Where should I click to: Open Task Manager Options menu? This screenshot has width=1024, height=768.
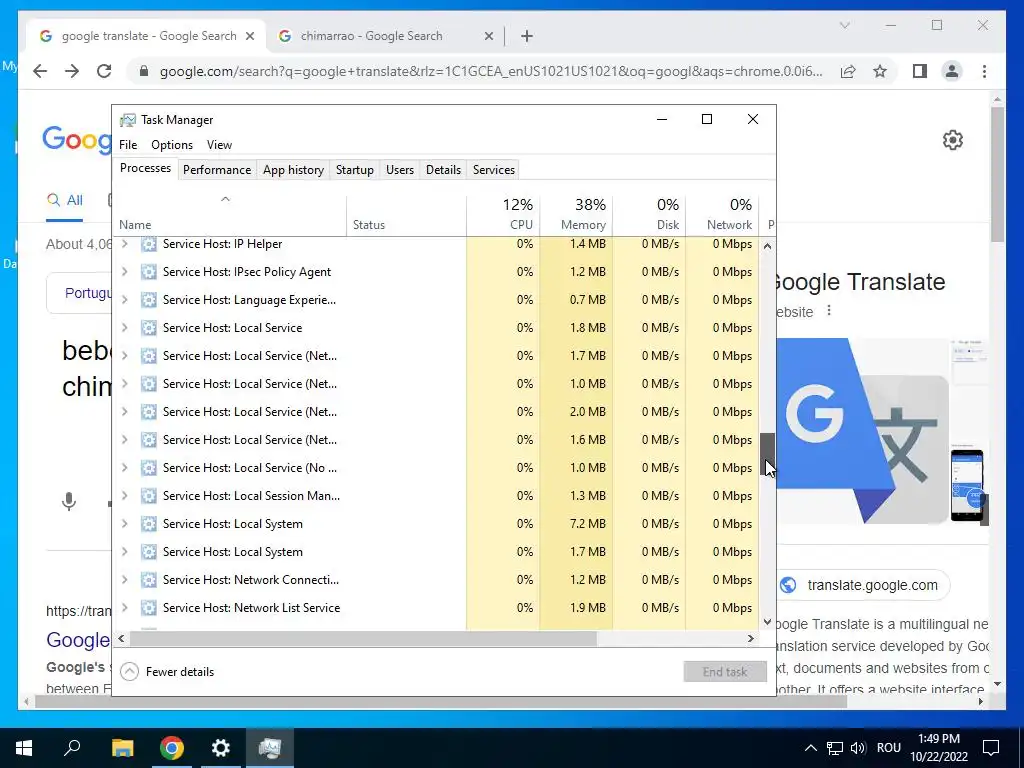tap(172, 145)
